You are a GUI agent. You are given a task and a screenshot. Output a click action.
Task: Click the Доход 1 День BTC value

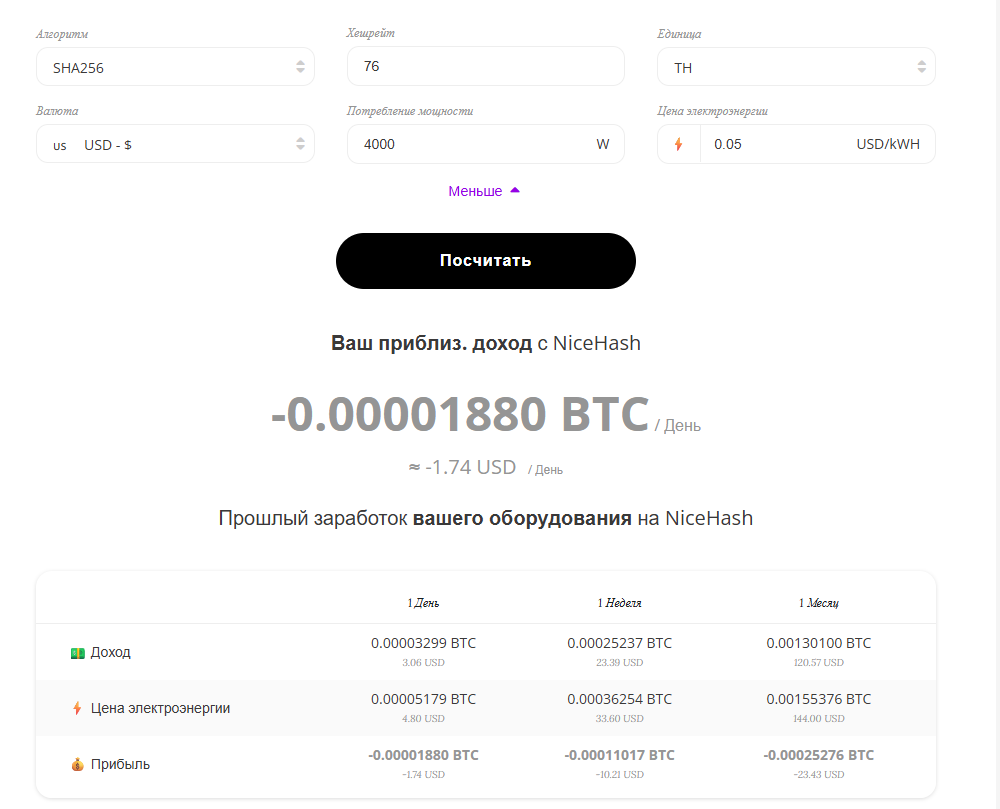tap(423, 643)
